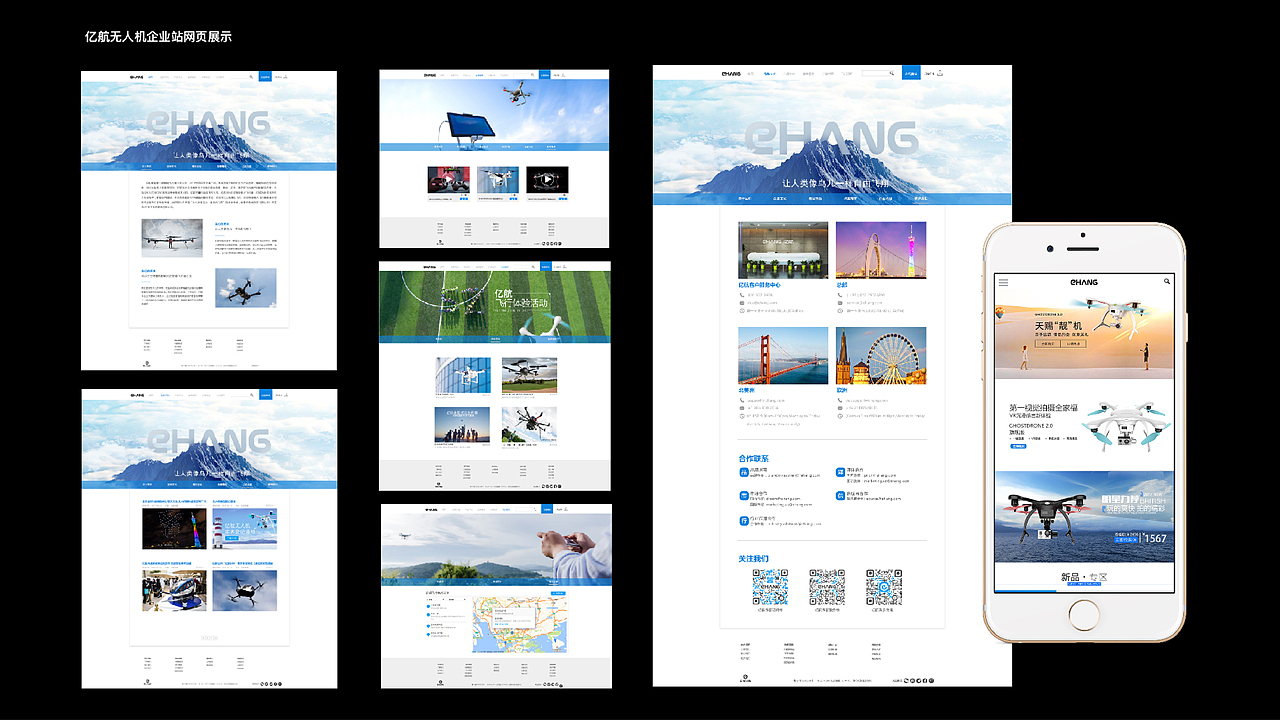Click Canton Tower night photo
The width and height of the screenshot is (1280, 720).
coord(881,250)
